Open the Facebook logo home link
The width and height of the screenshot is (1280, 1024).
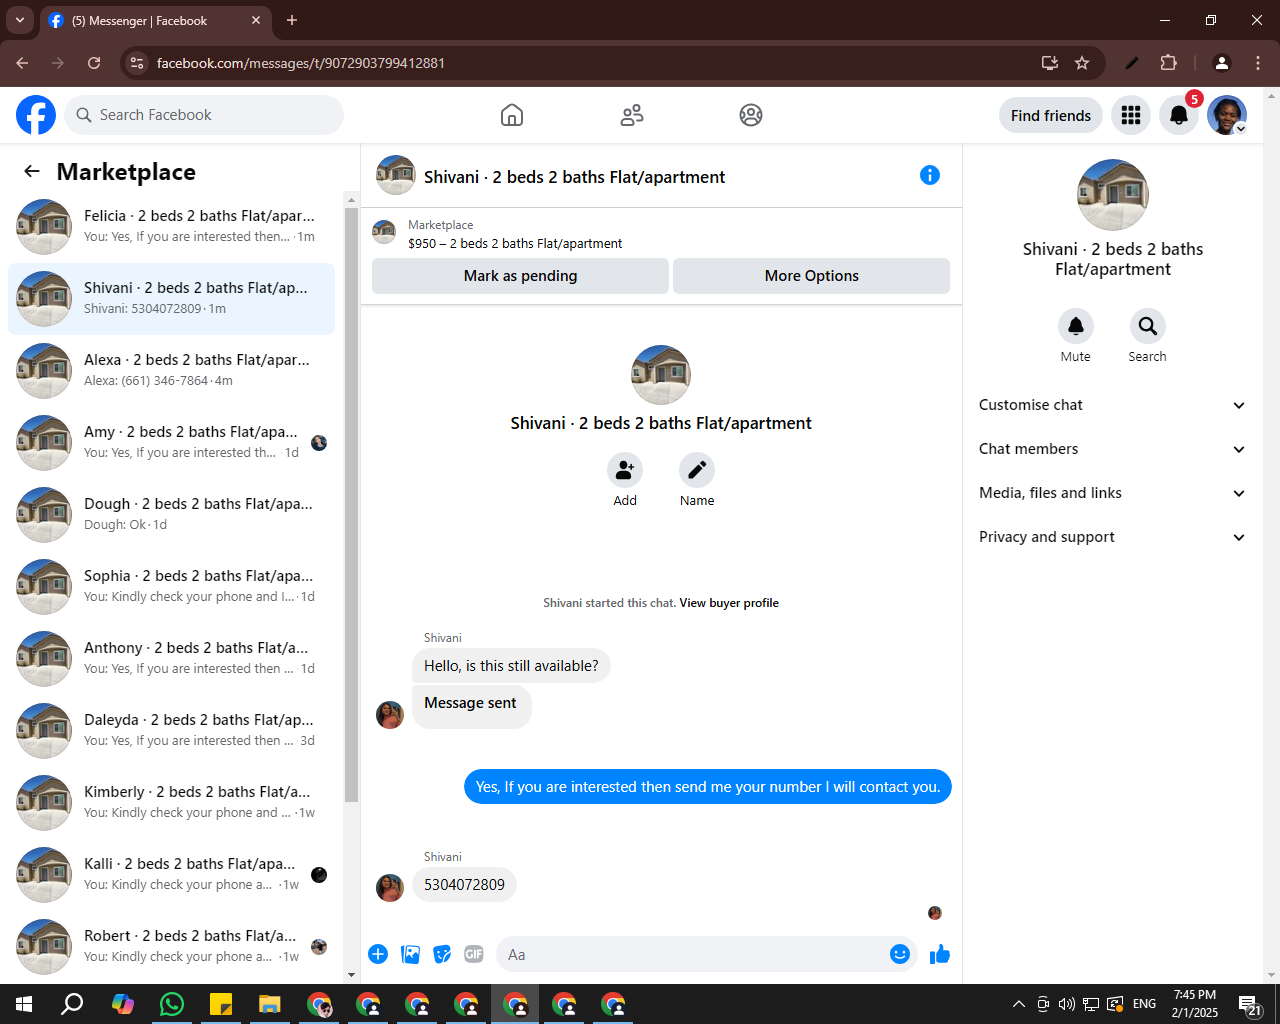click(36, 115)
